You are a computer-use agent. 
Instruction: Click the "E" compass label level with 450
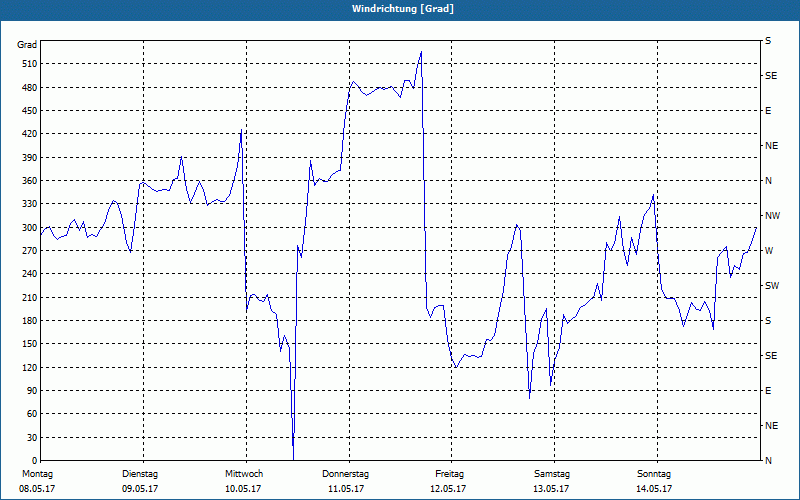coord(768,111)
